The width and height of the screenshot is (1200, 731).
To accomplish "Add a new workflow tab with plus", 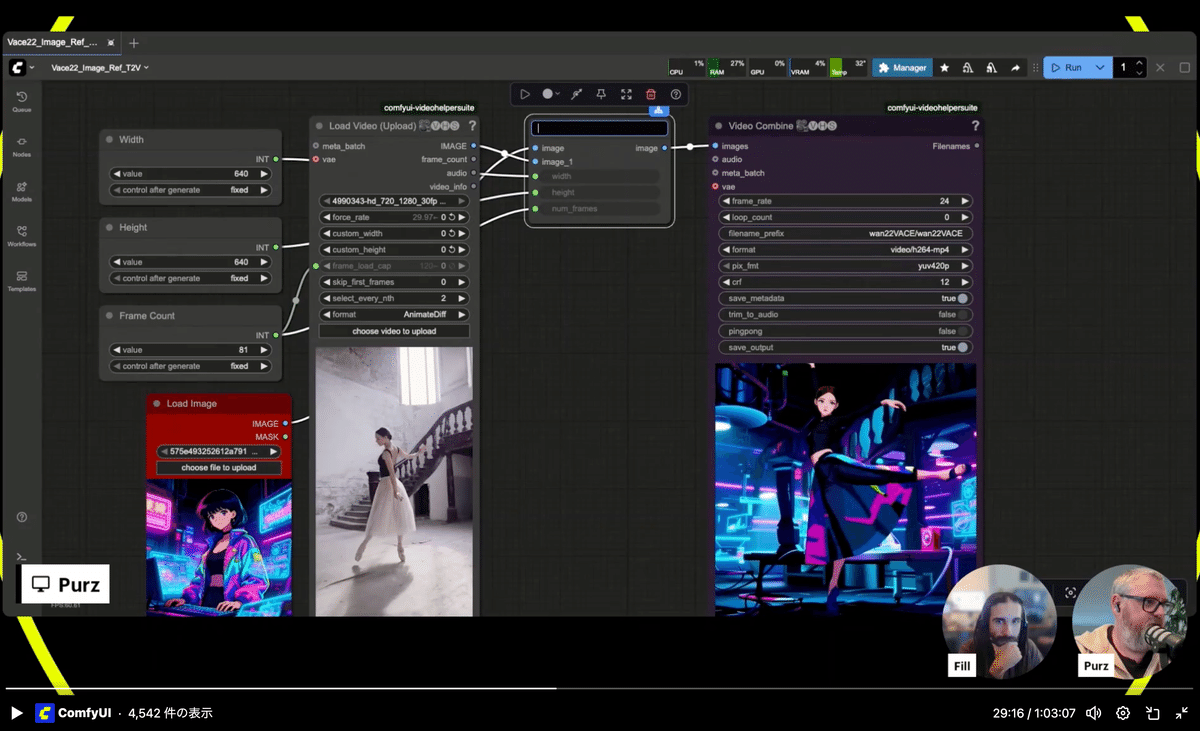I will pyautogui.click(x=134, y=43).
